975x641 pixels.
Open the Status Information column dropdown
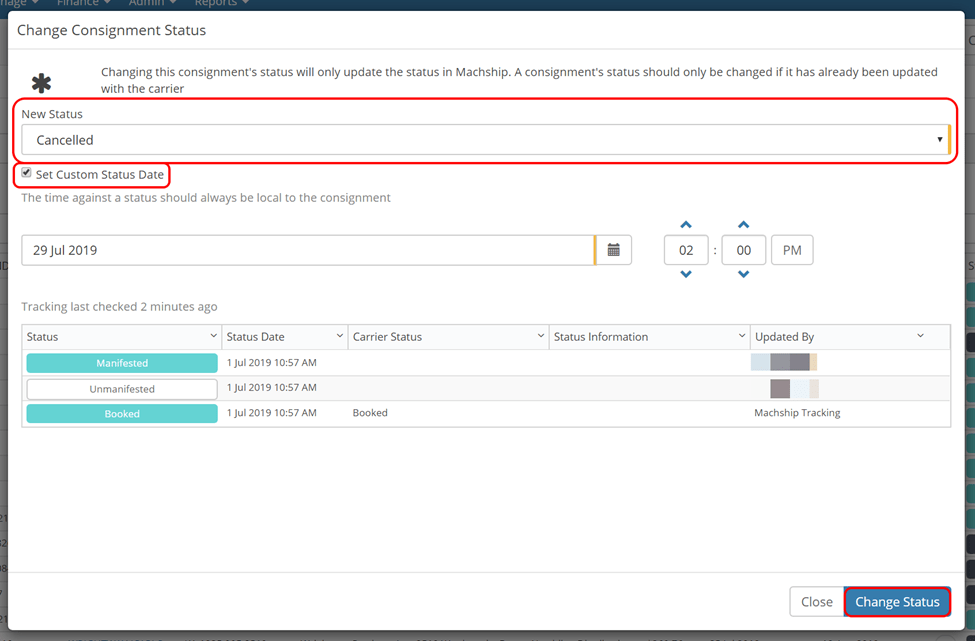pyautogui.click(x=741, y=336)
